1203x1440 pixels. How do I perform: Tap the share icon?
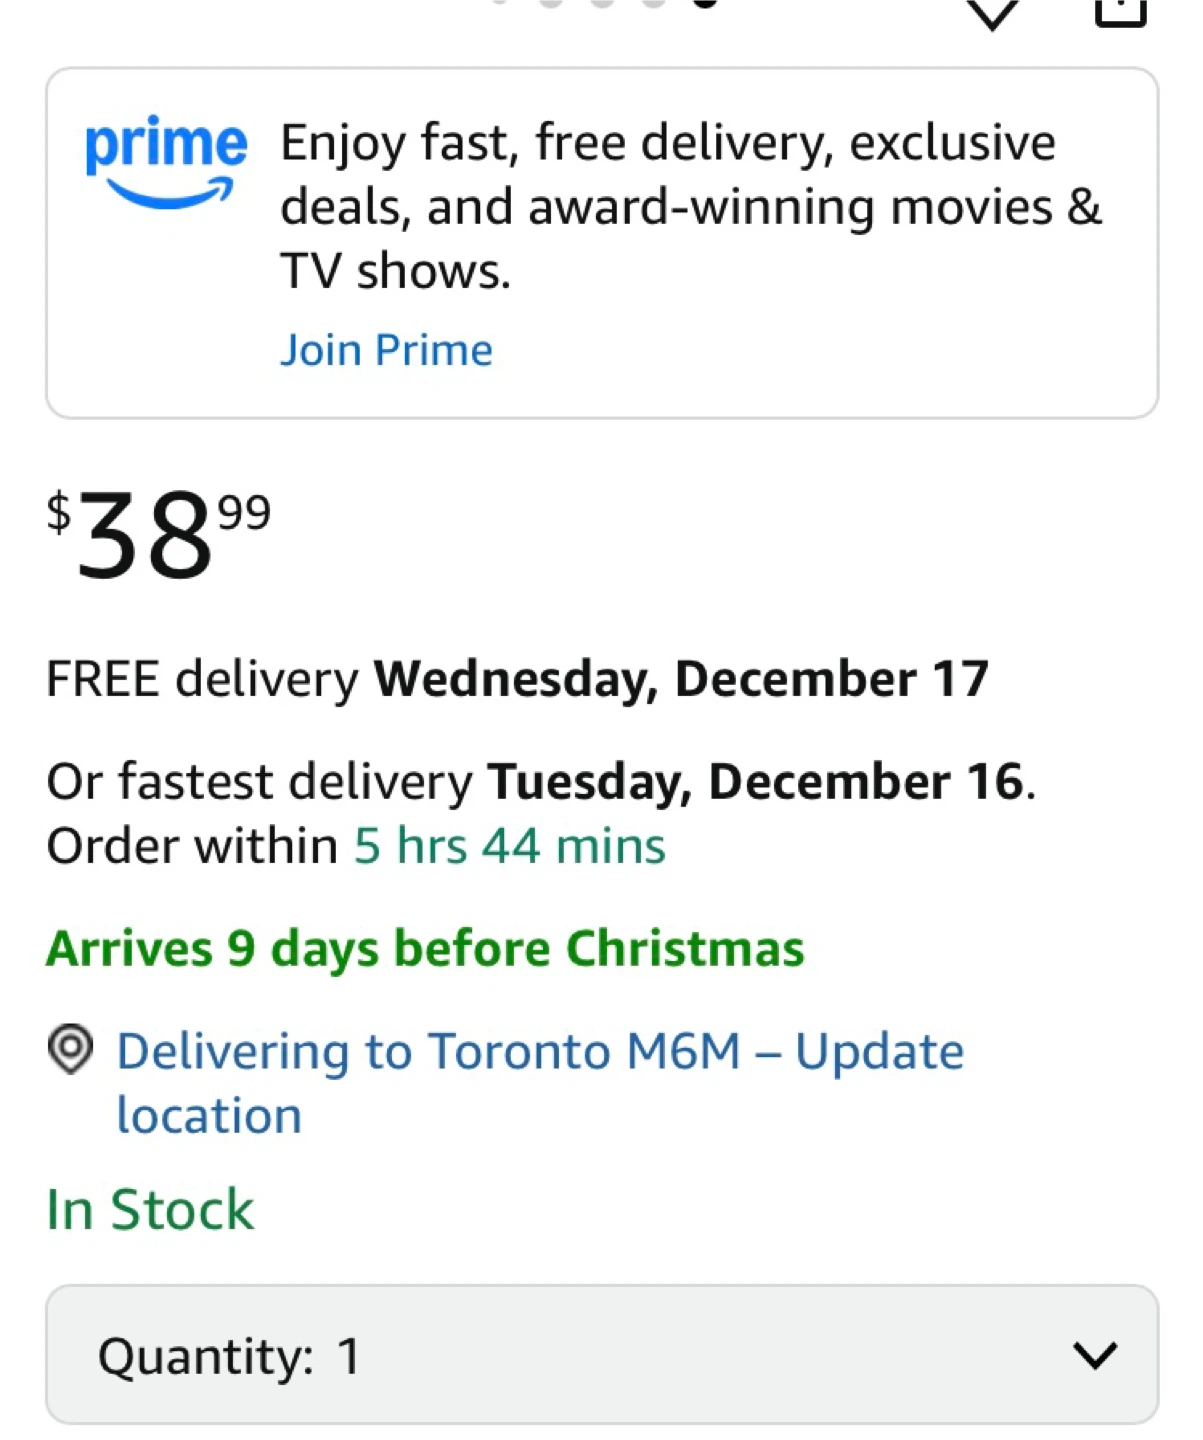(x=1120, y=10)
